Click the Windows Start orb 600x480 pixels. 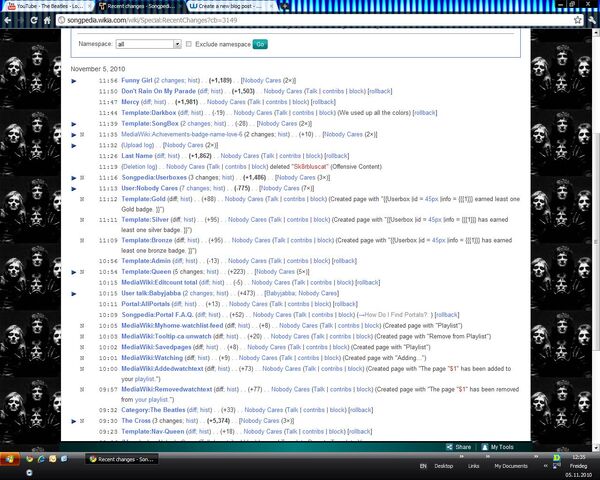coord(10,459)
